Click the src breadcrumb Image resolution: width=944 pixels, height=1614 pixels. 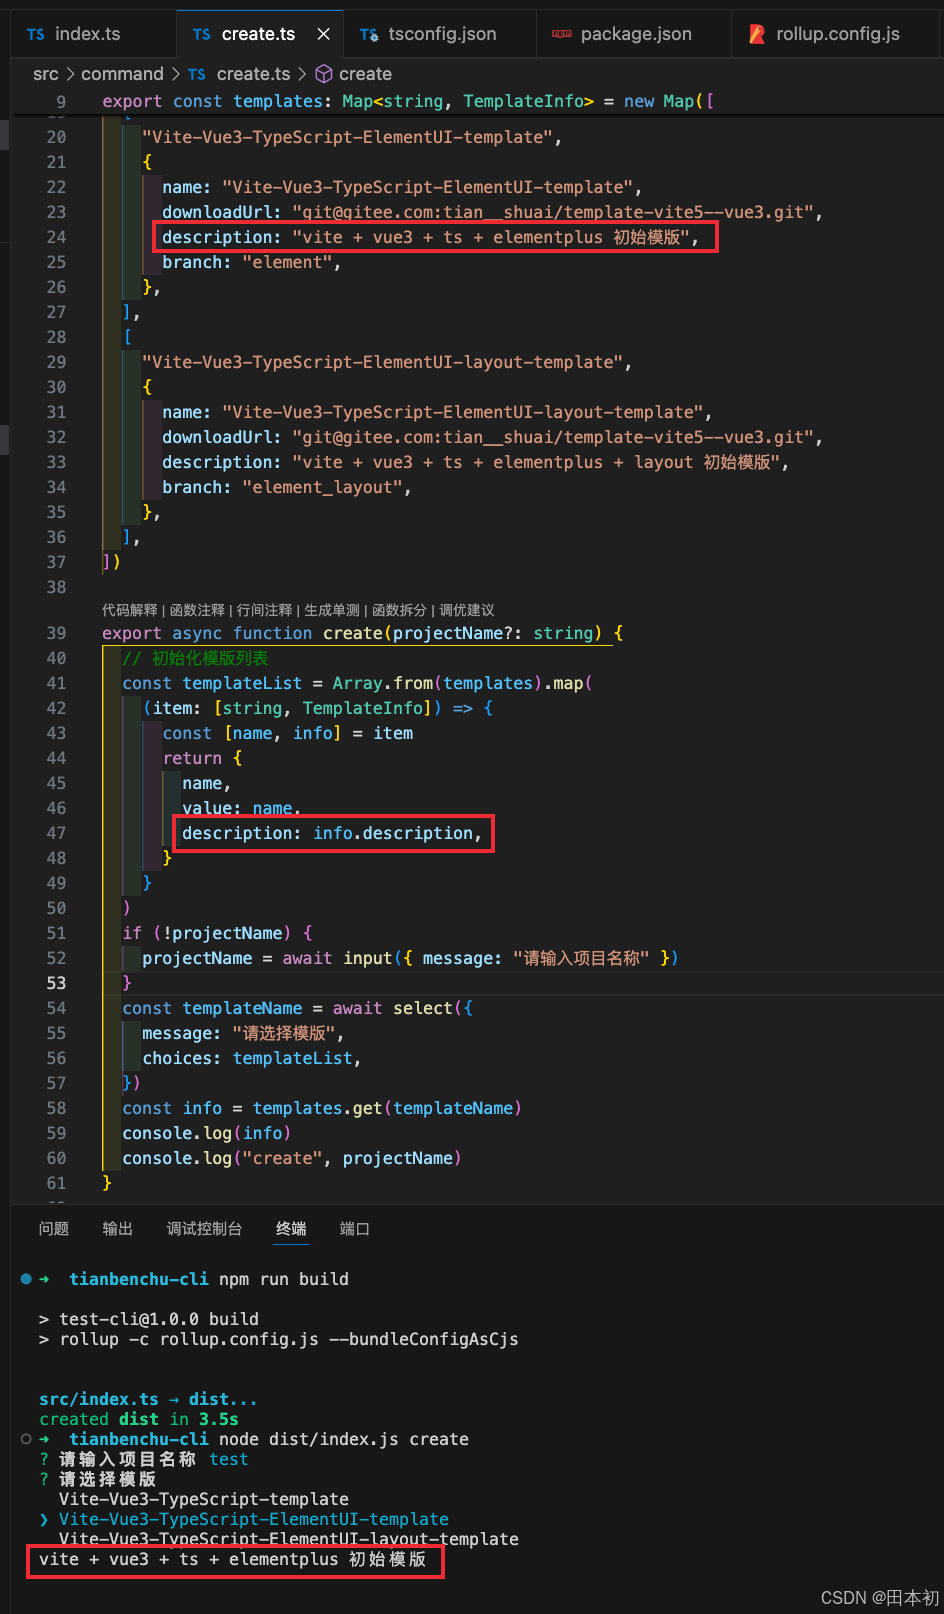pos(46,74)
